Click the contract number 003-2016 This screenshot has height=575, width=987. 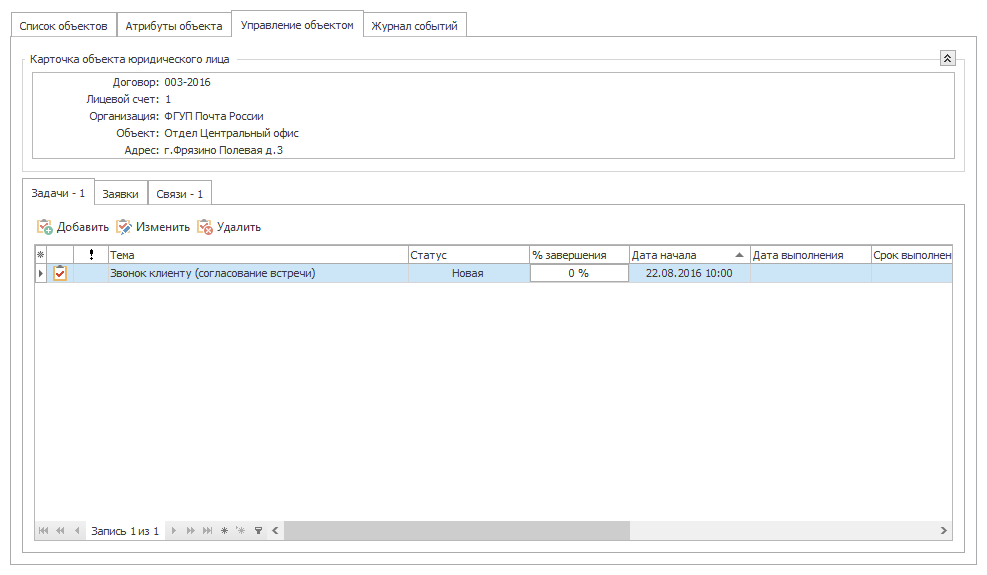click(x=188, y=82)
